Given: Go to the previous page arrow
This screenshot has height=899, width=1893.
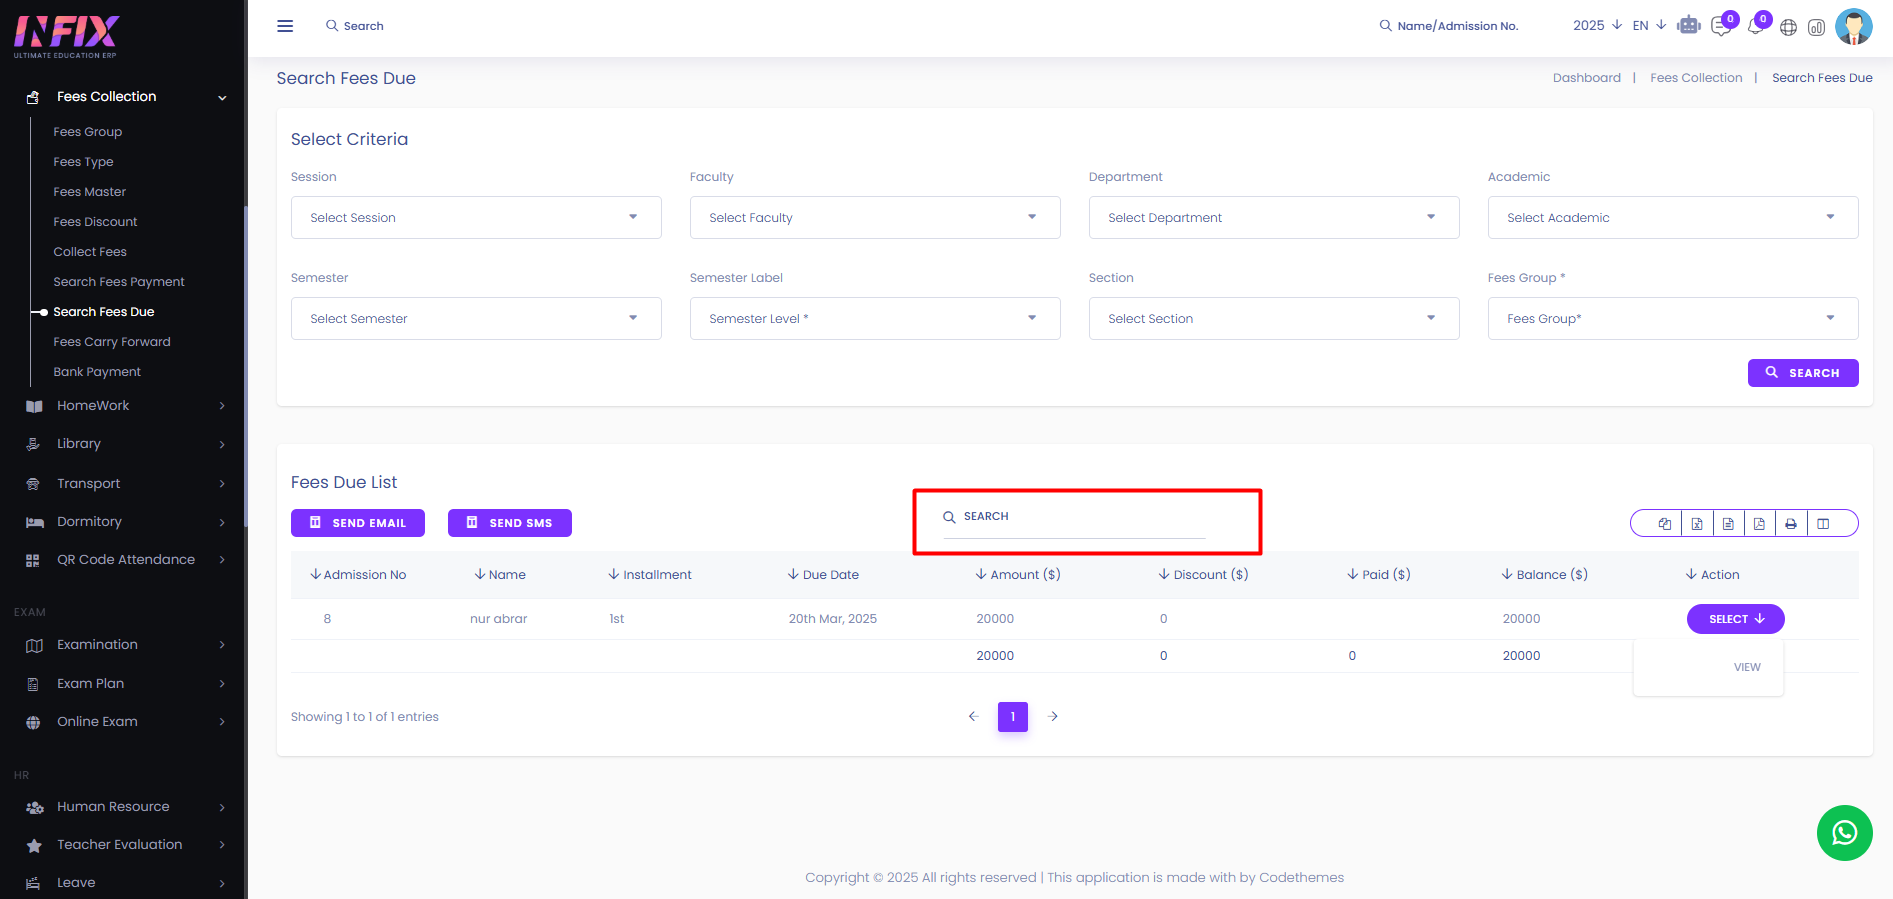Looking at the screenshot, I should coord(973,717).
